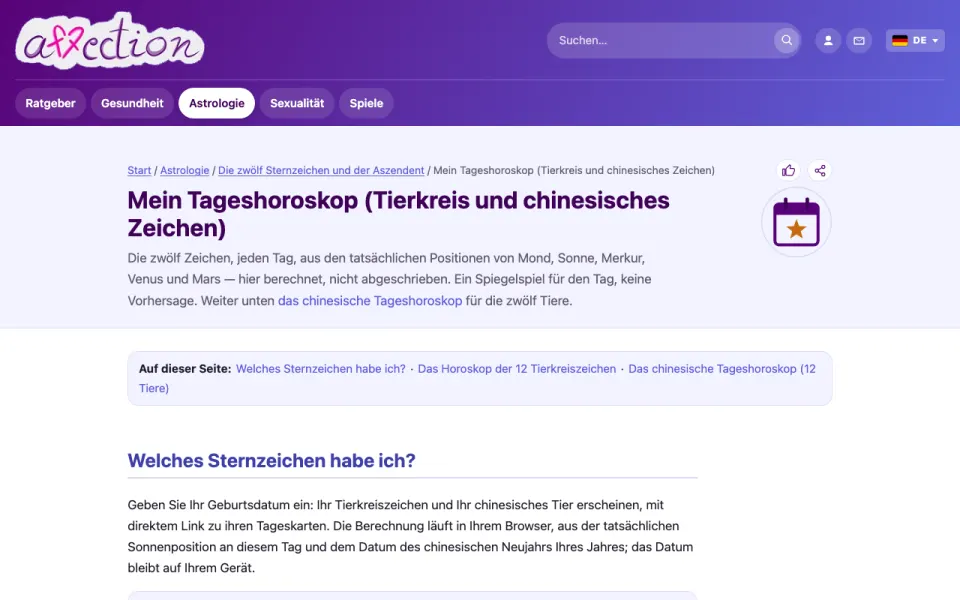The width and height of the screenshot is (960, 600).
Task: Open the Gesundheit menu tab
Action: pyautogui.click(x=132, y=103)
